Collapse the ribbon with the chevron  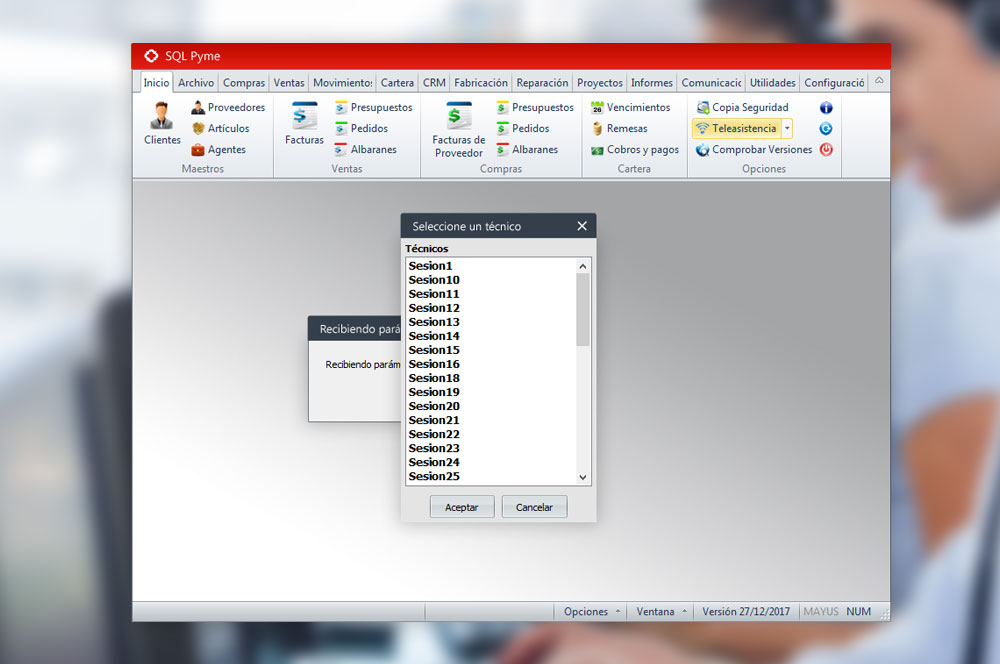point(879,81)
